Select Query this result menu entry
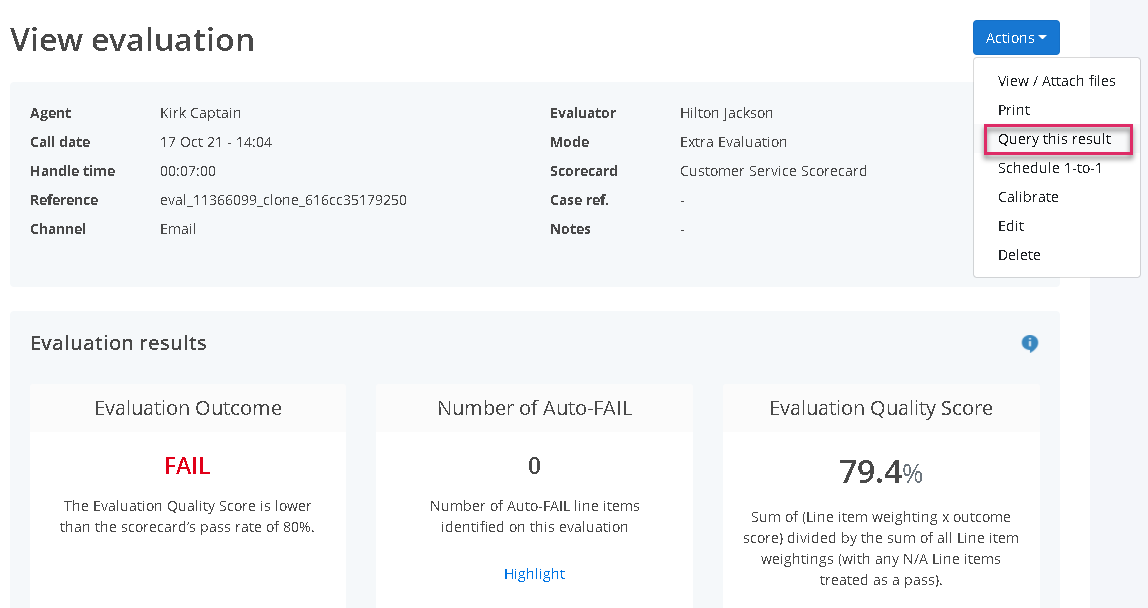1148x608 pixels. coord(1055,139)
